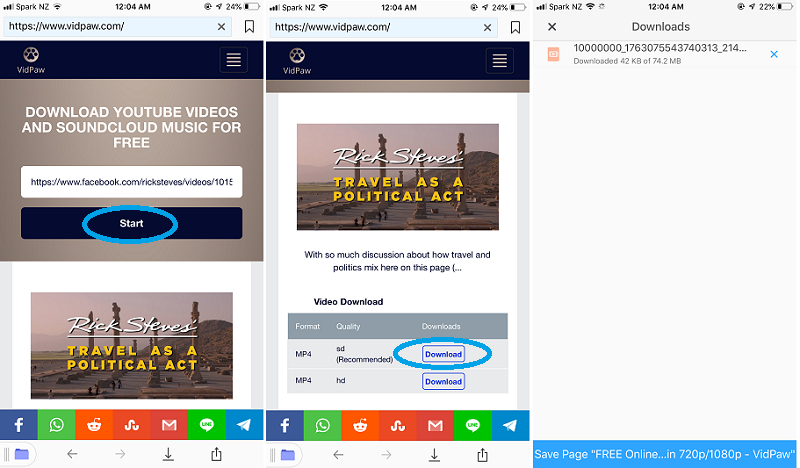The image size is (800, 468).
Task: Open hamburger menu in middle phone screen
Action: [x=499, y=61]
